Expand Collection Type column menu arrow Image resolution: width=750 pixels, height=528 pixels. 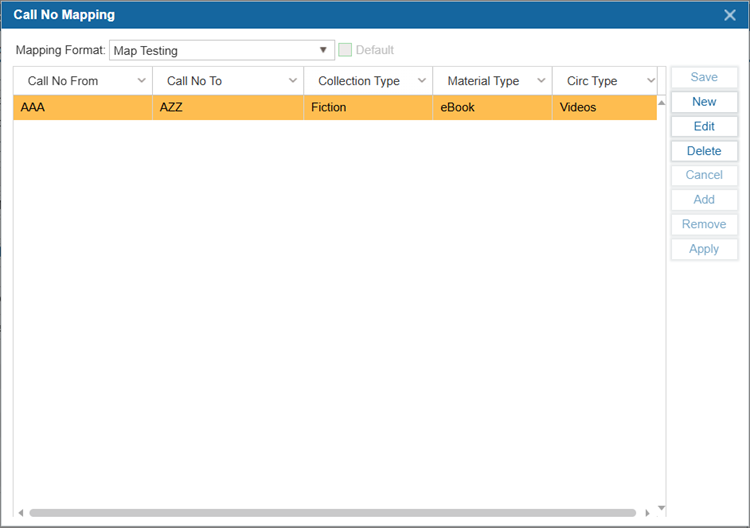[421, 81]
